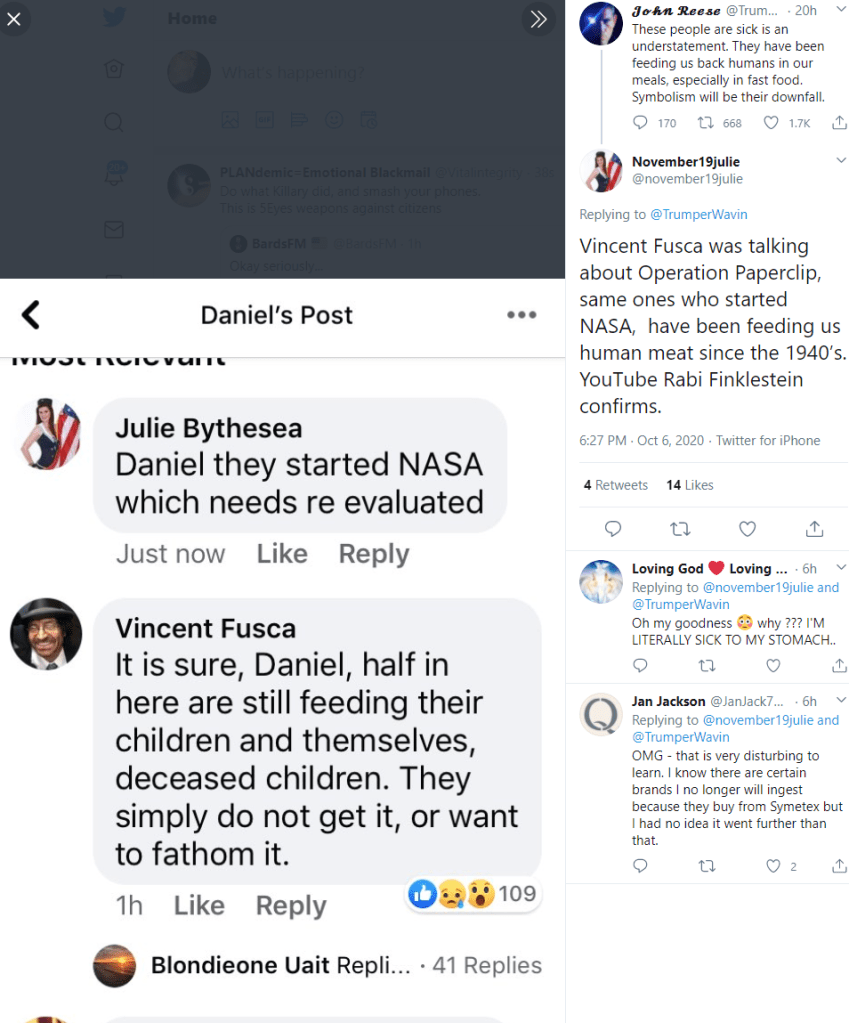Click Like under Julie Bythesea's comment
The width and height of the screenshot is (849, 1023).
tap(282, 553)
